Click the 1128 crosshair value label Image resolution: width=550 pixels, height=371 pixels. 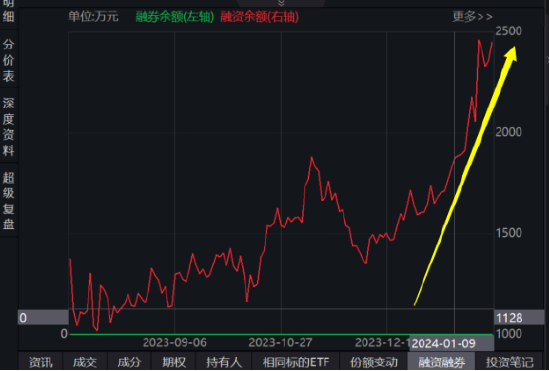pyautogui.click(x=519, y=318)
